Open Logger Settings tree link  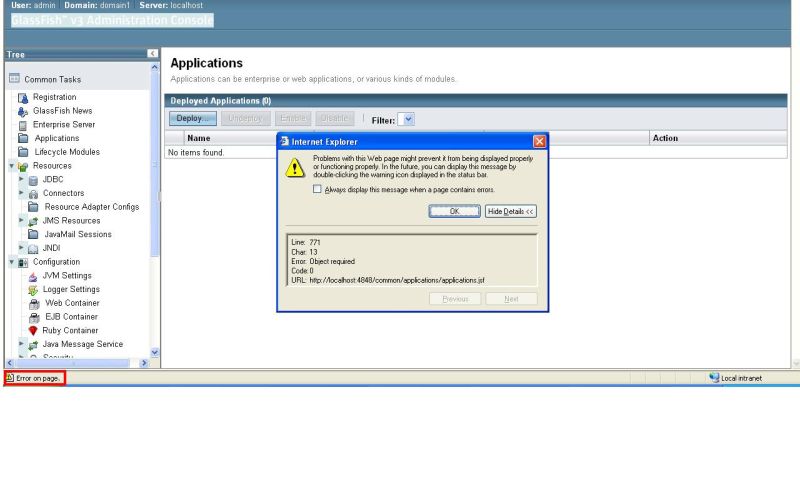(x=71, y=289)
